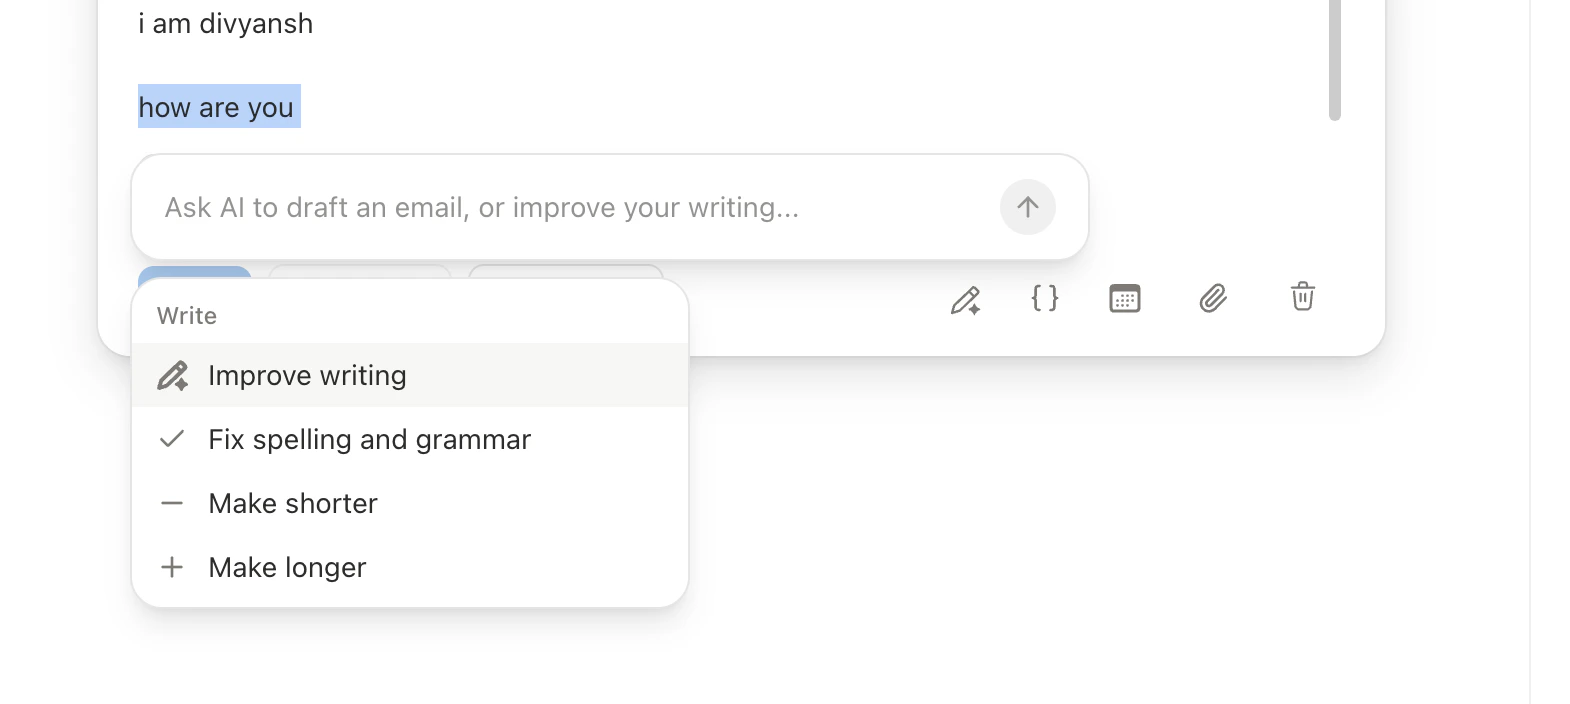This screenshot has height=704, width=1570.
Task: Open the AI writing assistant pencil icon
Action: pyautogui.click(x=966, y=298)
